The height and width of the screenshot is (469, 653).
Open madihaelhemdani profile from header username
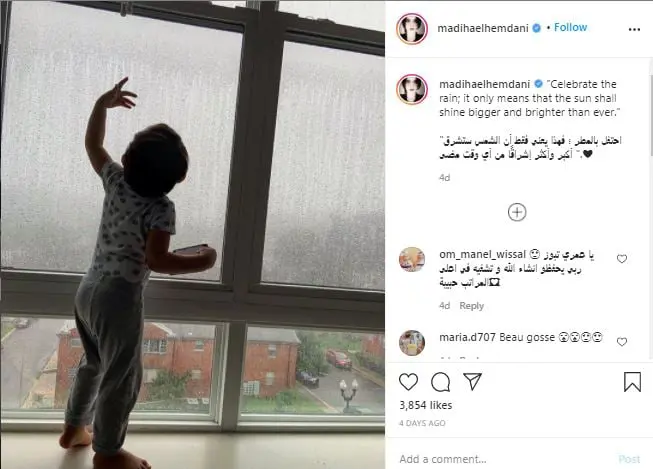coord(483,28)
